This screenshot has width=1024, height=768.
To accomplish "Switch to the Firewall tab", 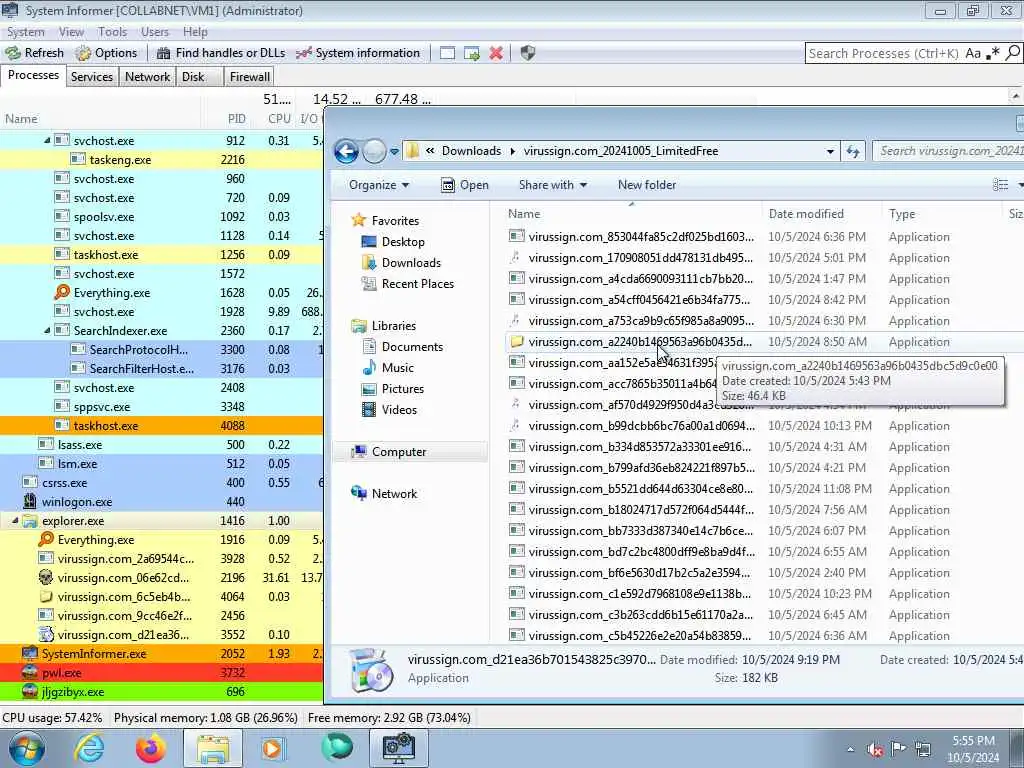I will coord(249,77).
